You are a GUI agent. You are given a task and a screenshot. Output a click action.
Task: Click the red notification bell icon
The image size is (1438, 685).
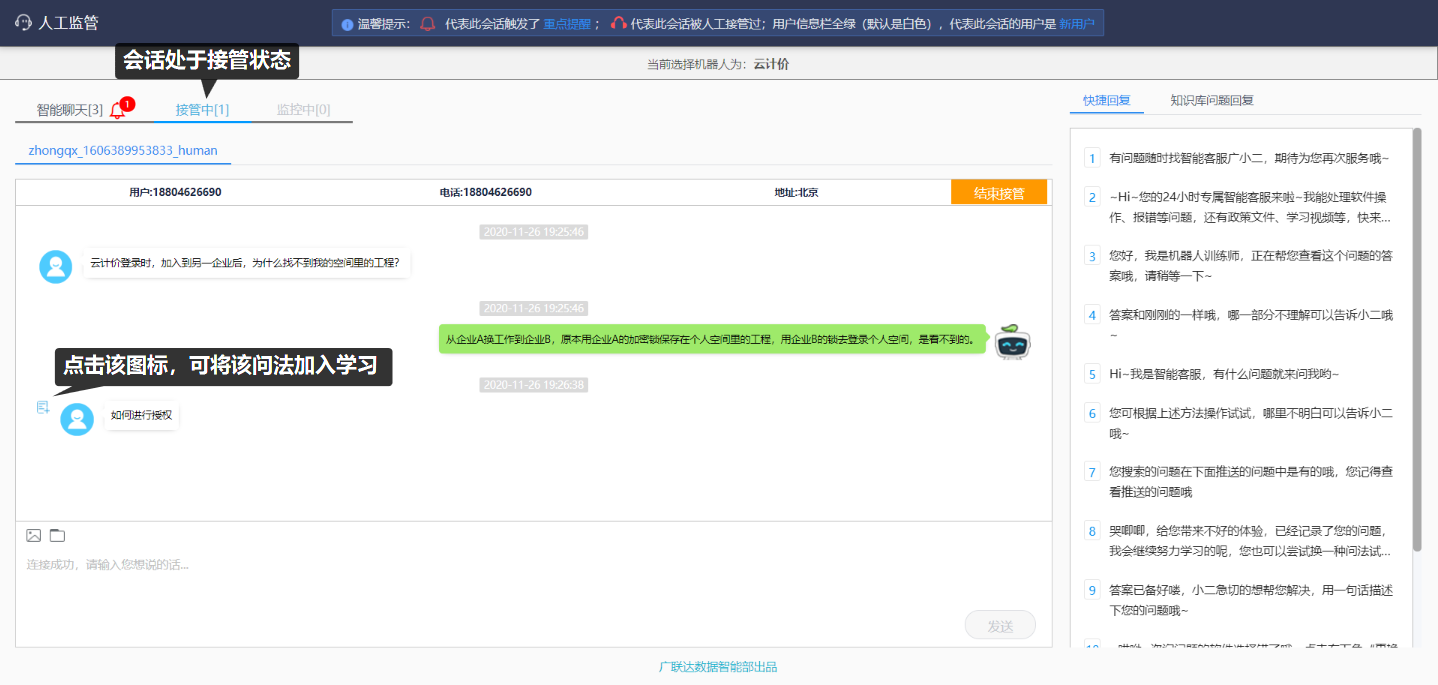point(118,110)
